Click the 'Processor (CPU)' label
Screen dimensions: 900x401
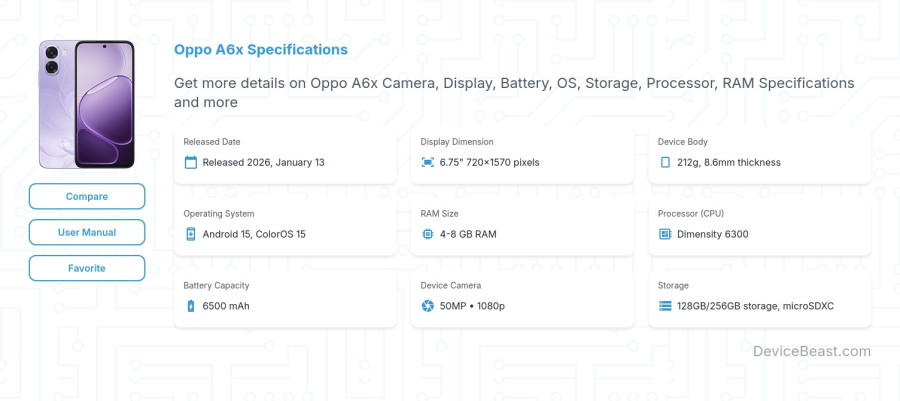coord(690,213)
